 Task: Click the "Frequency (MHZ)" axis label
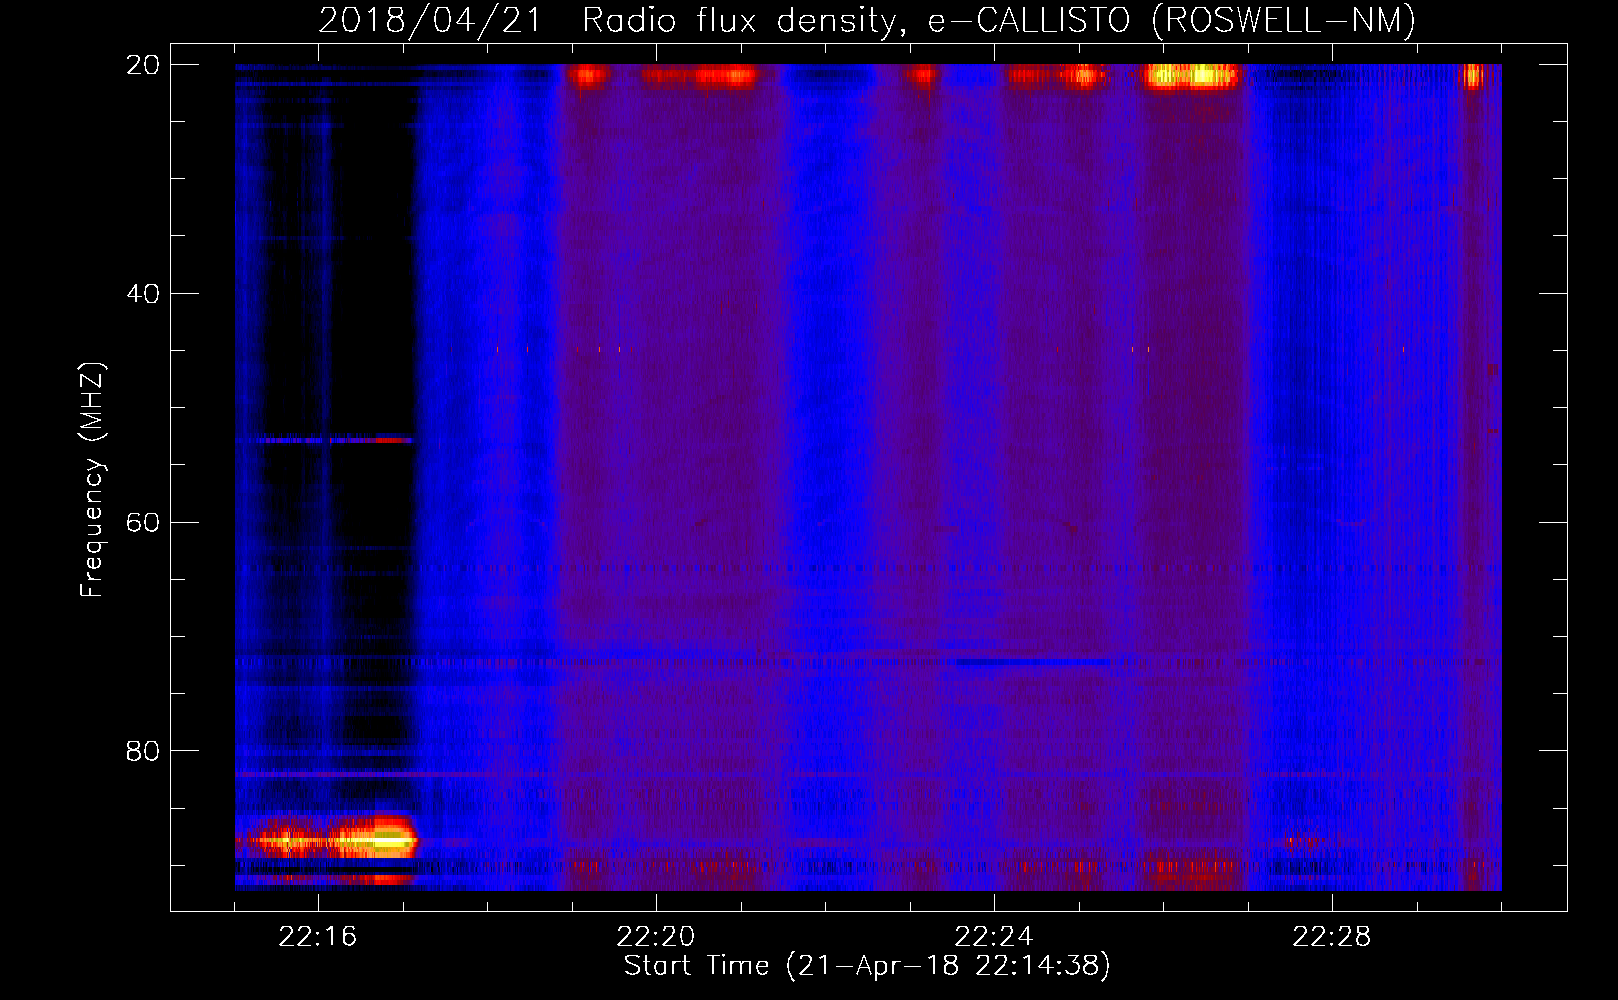pyautogui.click(x=92, y=480)
